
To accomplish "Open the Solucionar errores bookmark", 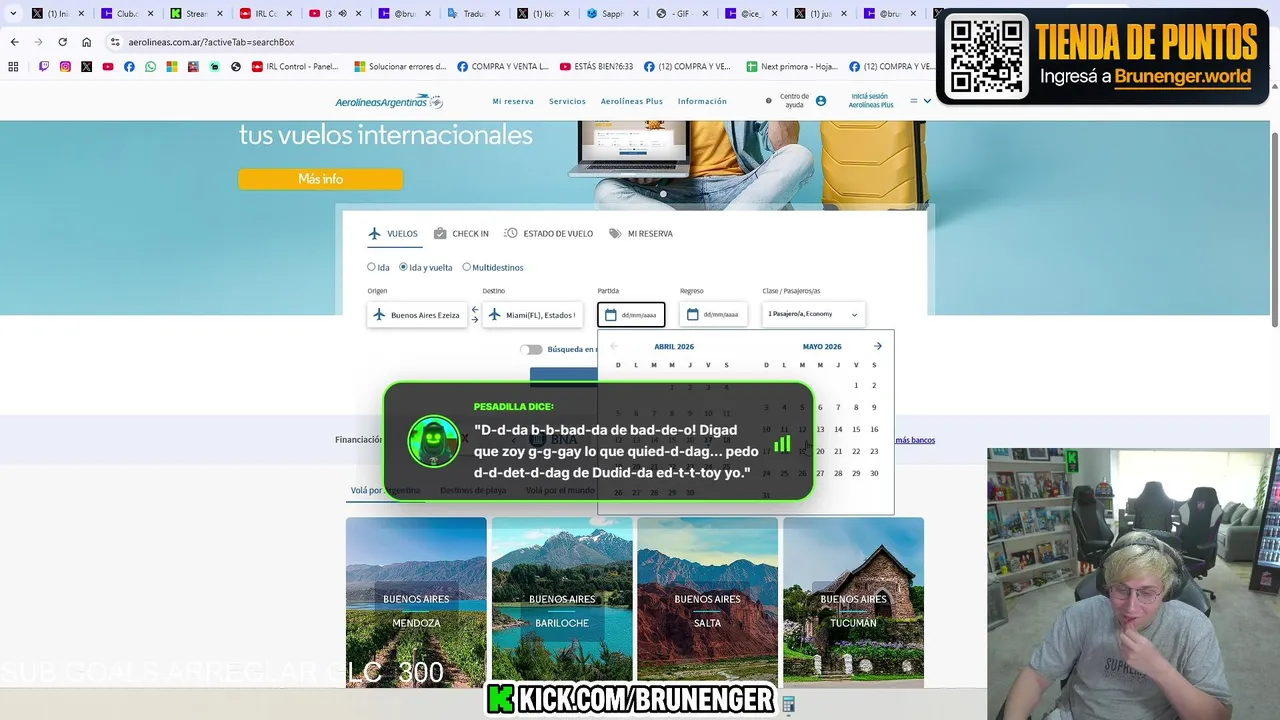I will (x=400, y=67).
